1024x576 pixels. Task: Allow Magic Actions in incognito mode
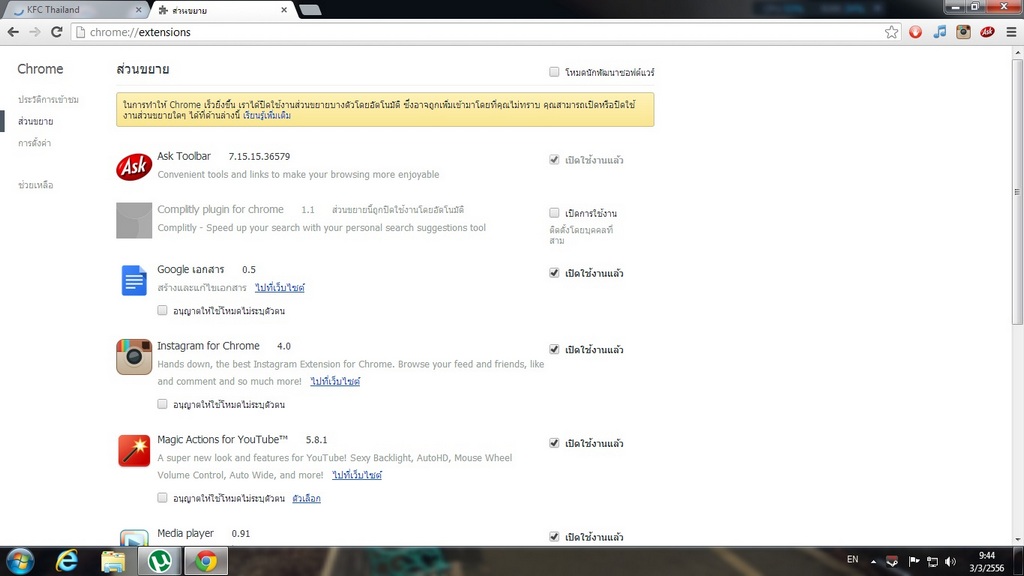162,498
